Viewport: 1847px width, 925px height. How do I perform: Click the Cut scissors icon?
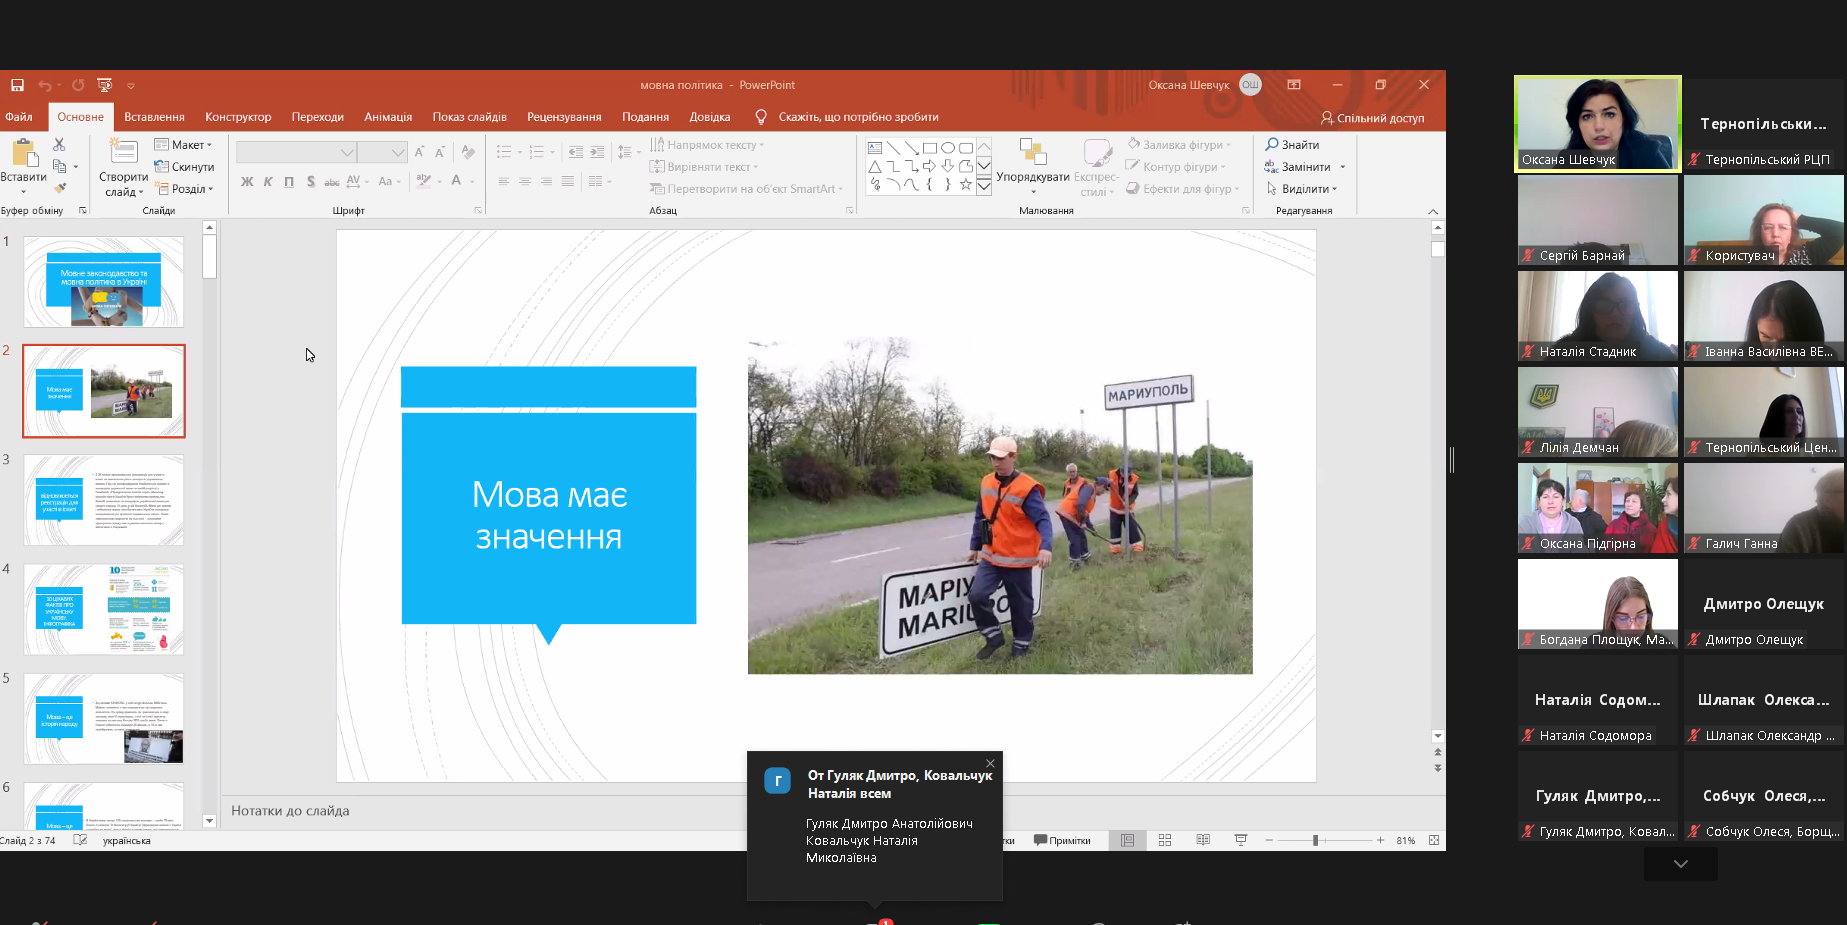click(x=59, y=145)
